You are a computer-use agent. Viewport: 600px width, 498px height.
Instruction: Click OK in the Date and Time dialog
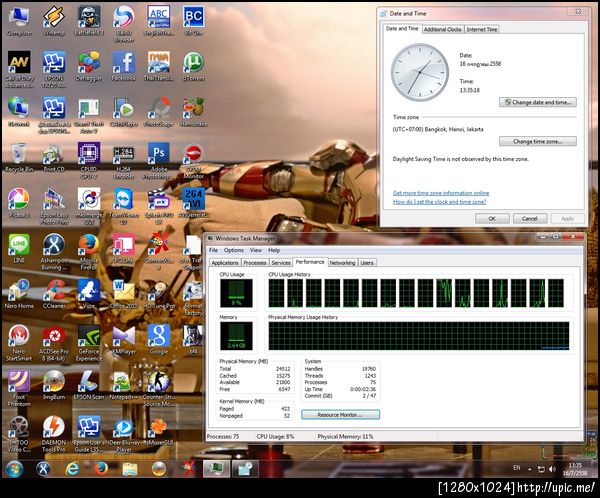coord(492,218)
